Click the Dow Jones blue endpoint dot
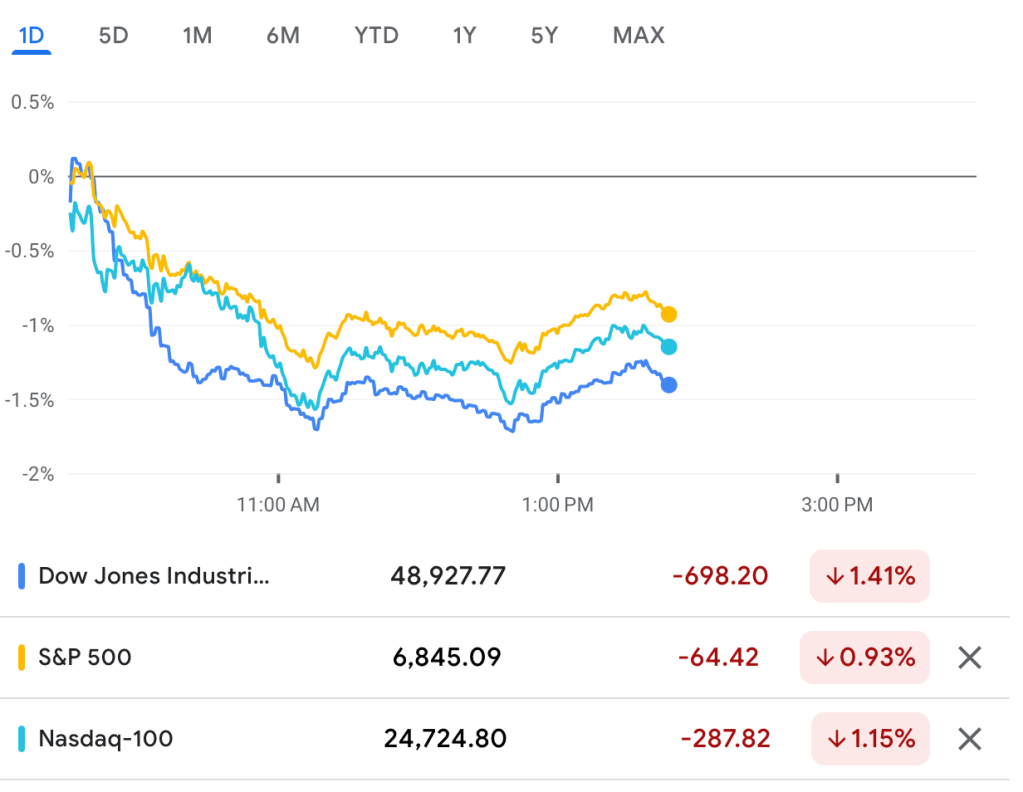 [669, 385]
